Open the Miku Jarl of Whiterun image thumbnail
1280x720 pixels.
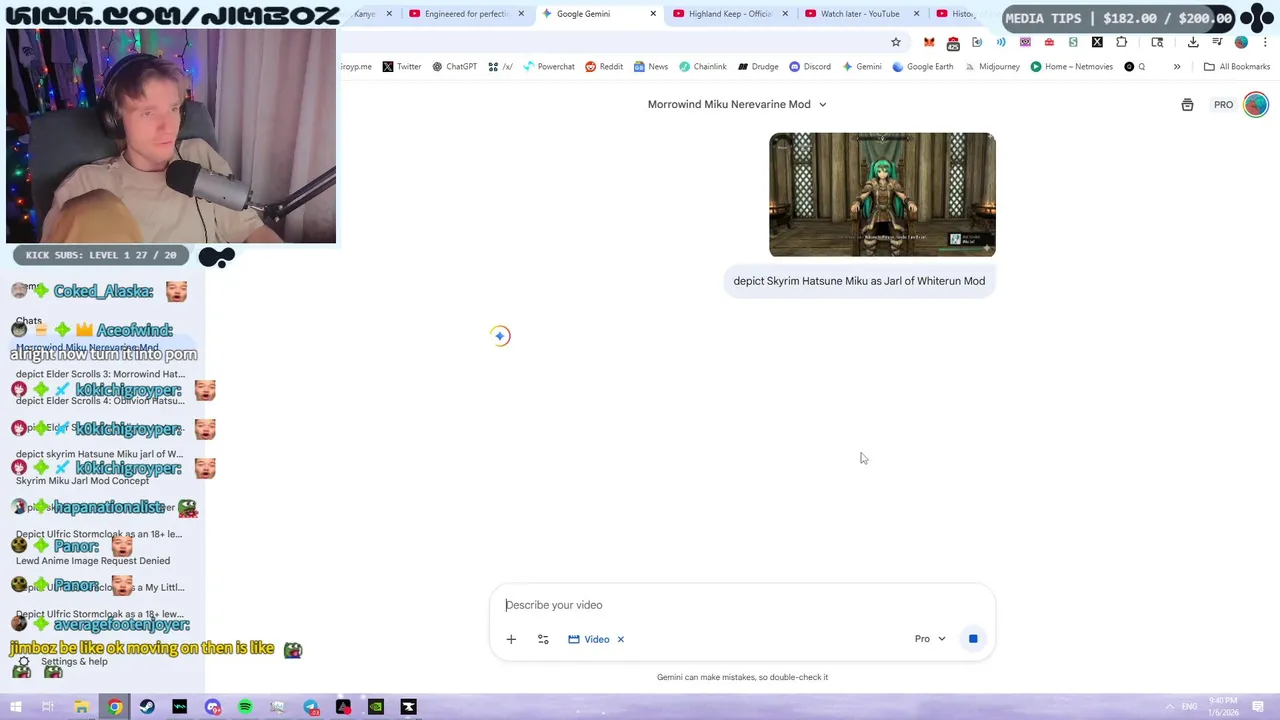tap(882, 195)
